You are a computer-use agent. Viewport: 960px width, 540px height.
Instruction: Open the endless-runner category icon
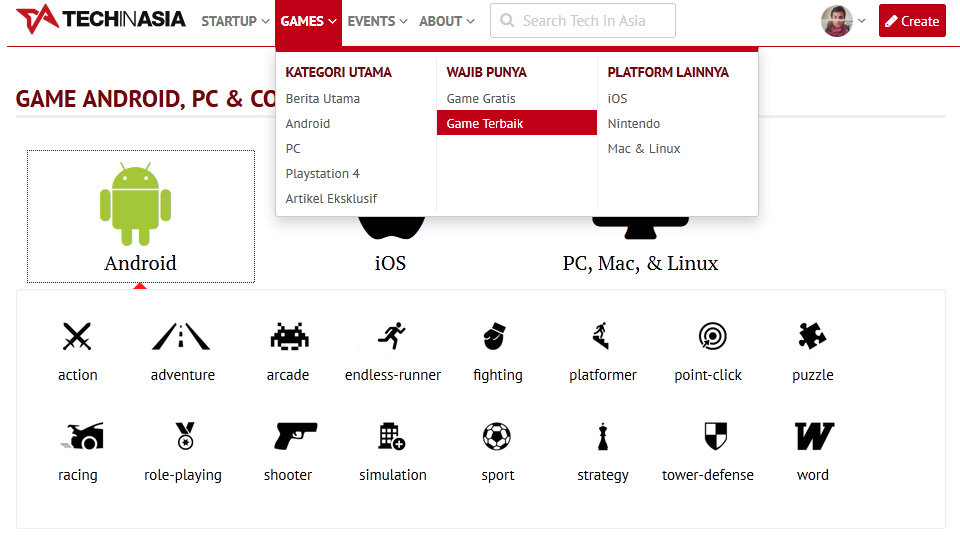392,337
